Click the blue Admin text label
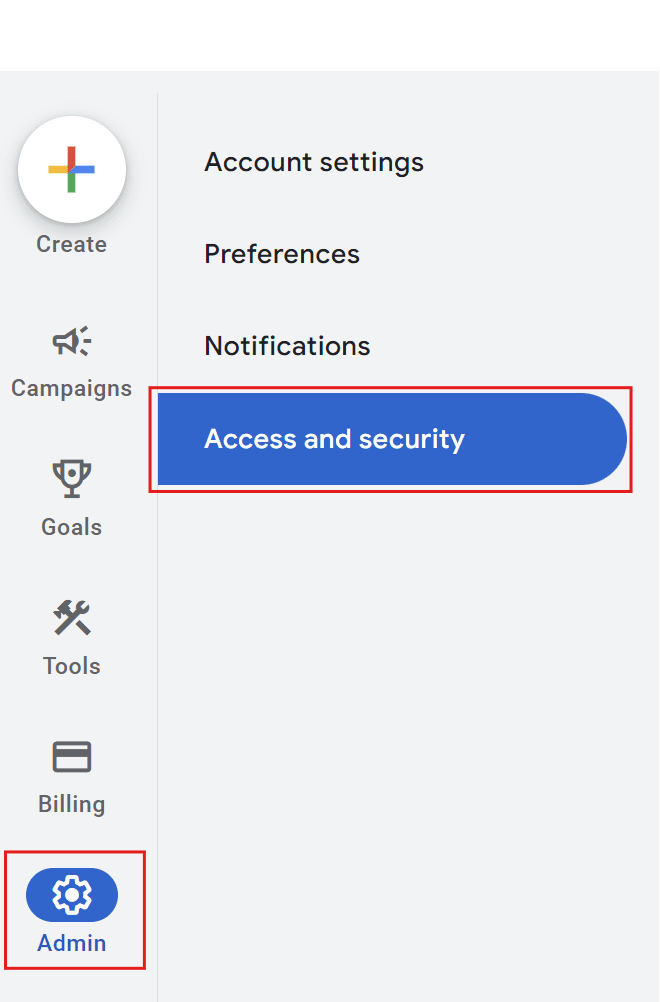 pos(71,942)
